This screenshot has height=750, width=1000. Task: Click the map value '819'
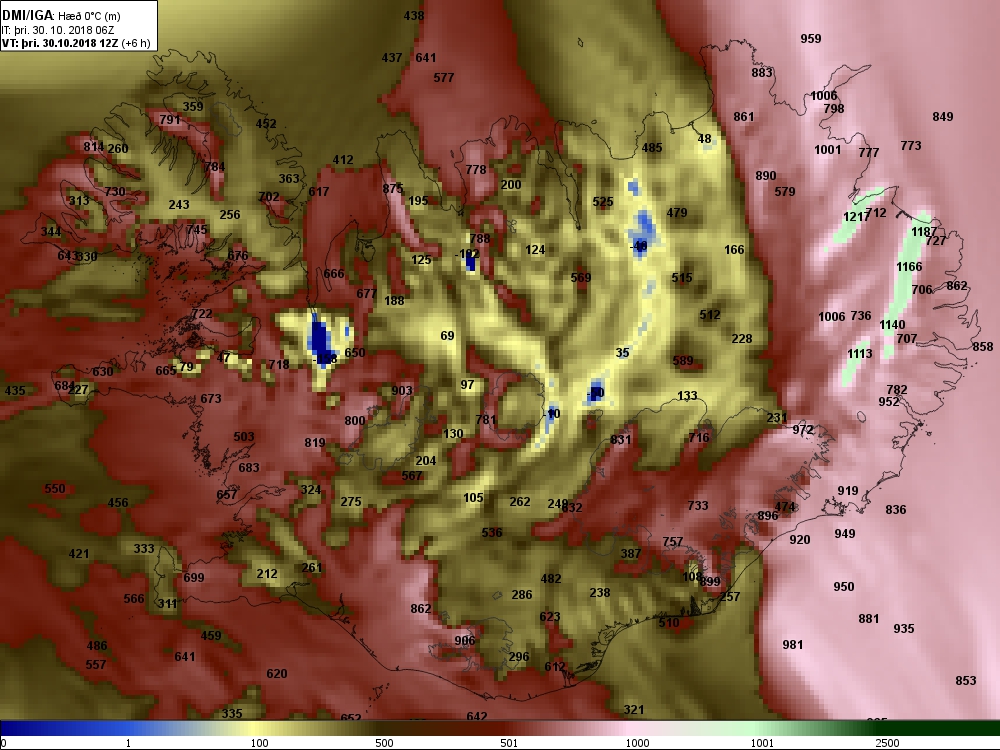click(315, 443)
